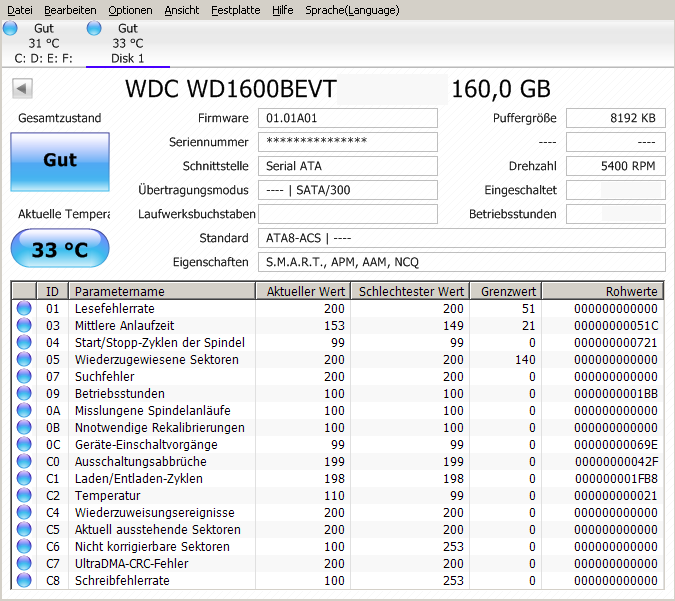Click status icon for Start/Stopp-Zyklen der Spindel
Screen dimensions: 675x601
(x=24, y=342)
